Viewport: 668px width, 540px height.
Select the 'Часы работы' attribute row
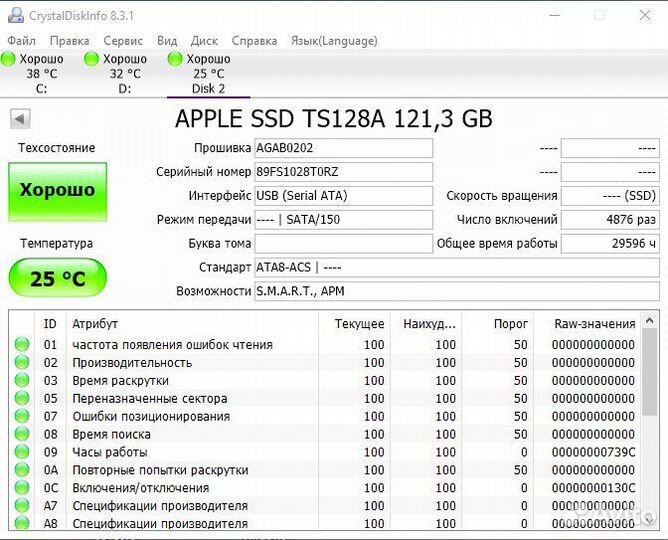325,452
